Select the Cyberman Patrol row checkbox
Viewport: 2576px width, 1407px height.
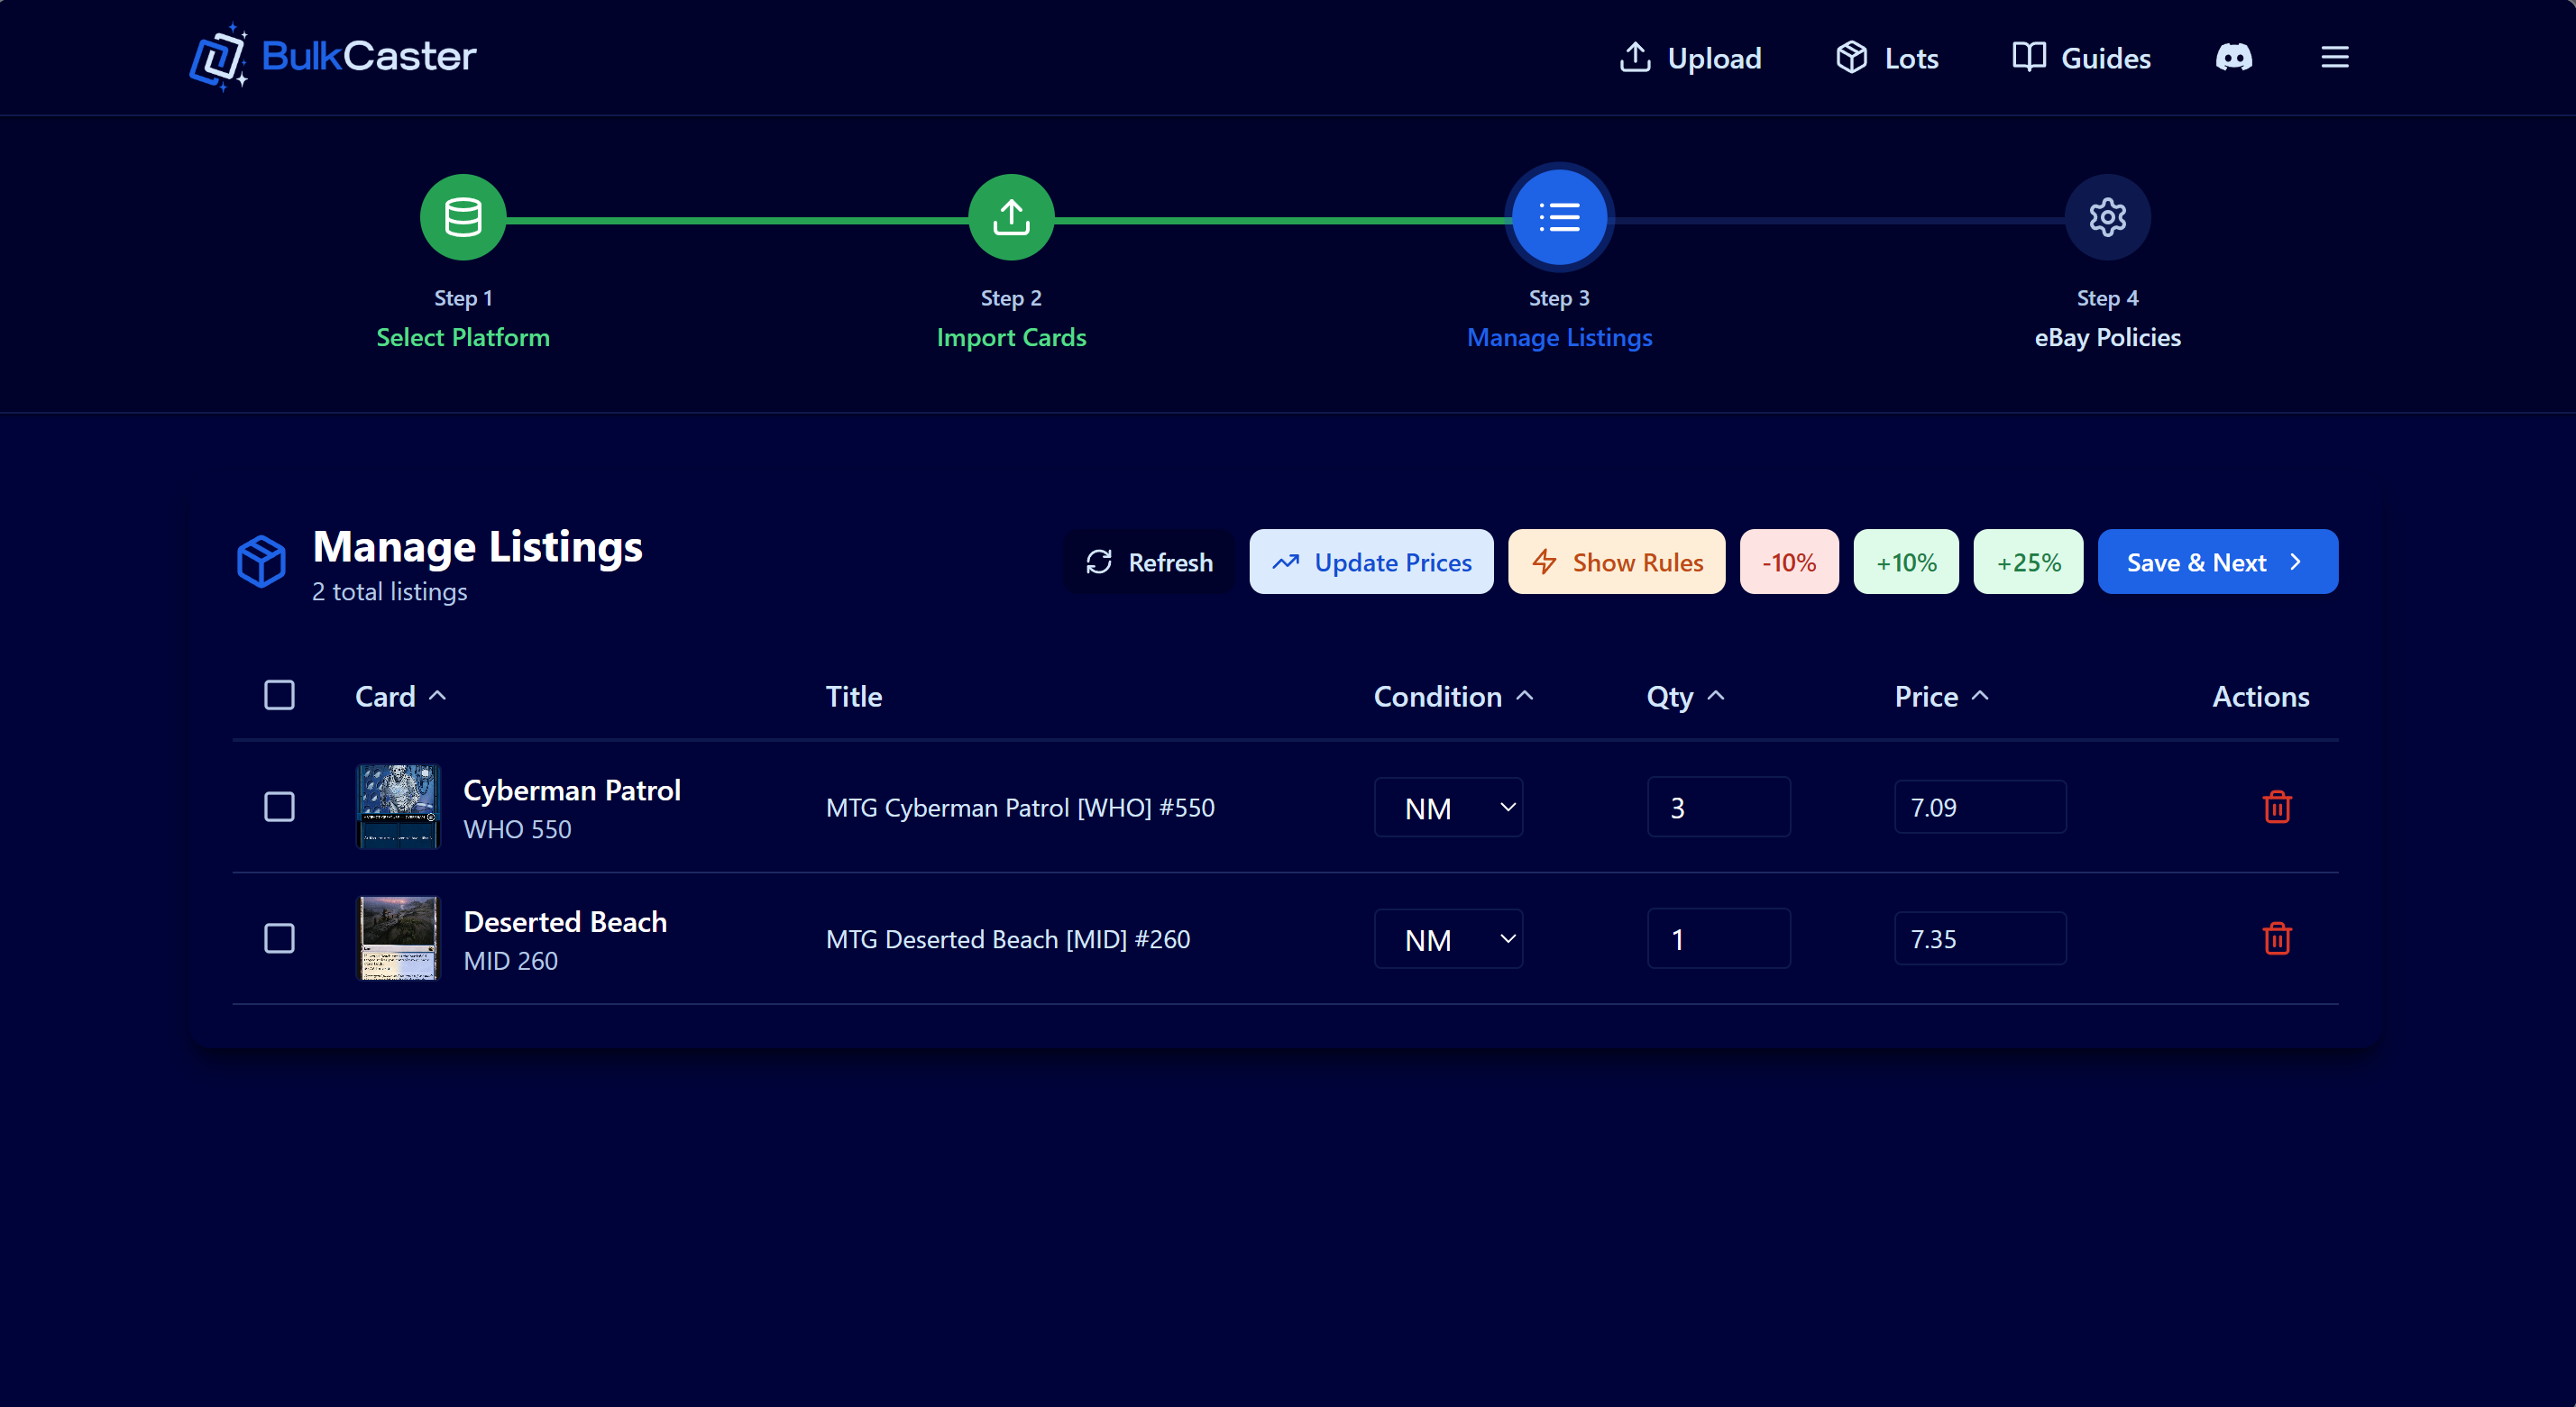pyautogui.click(x=280, y=807)
